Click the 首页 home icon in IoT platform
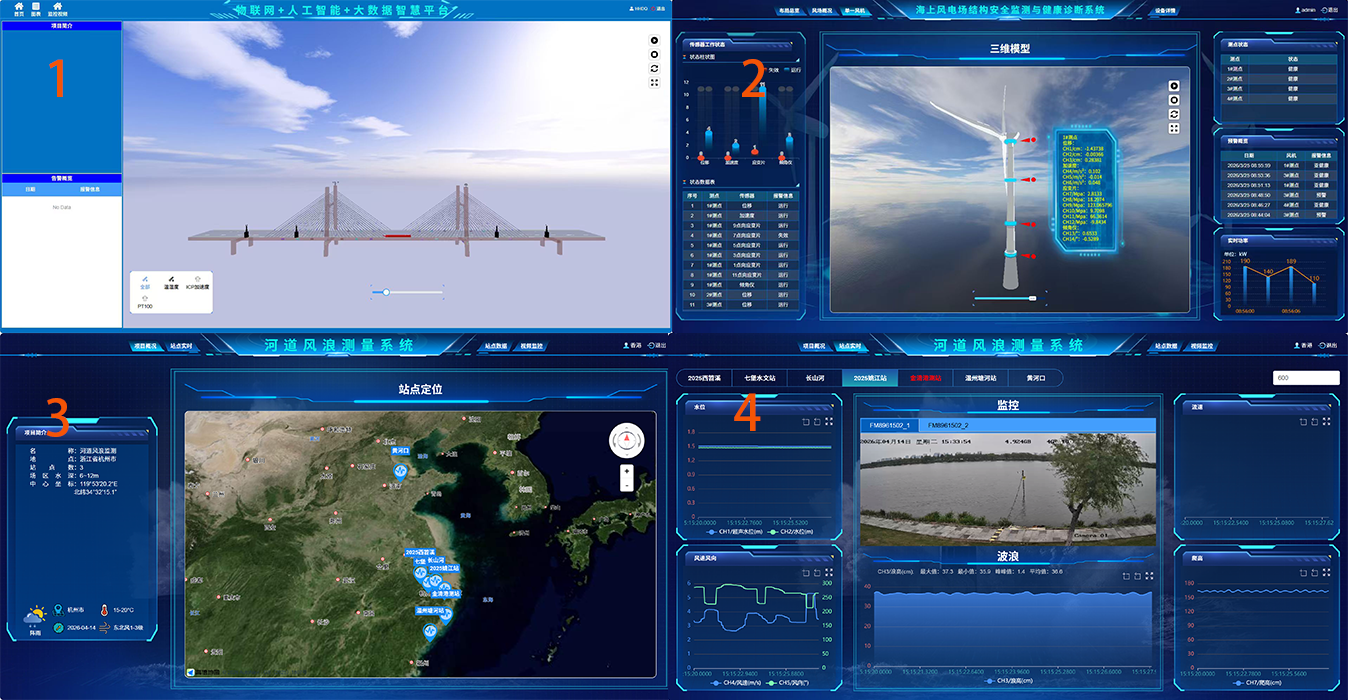 18,8
